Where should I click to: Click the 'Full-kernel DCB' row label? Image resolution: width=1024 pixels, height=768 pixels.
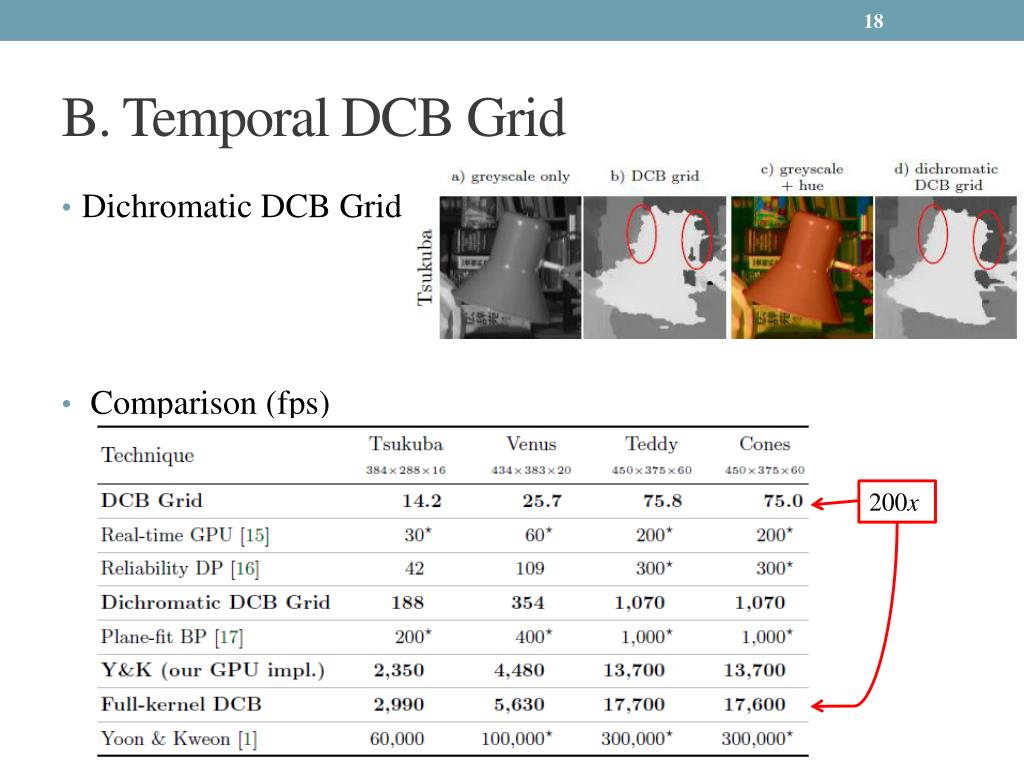(181, 704)
